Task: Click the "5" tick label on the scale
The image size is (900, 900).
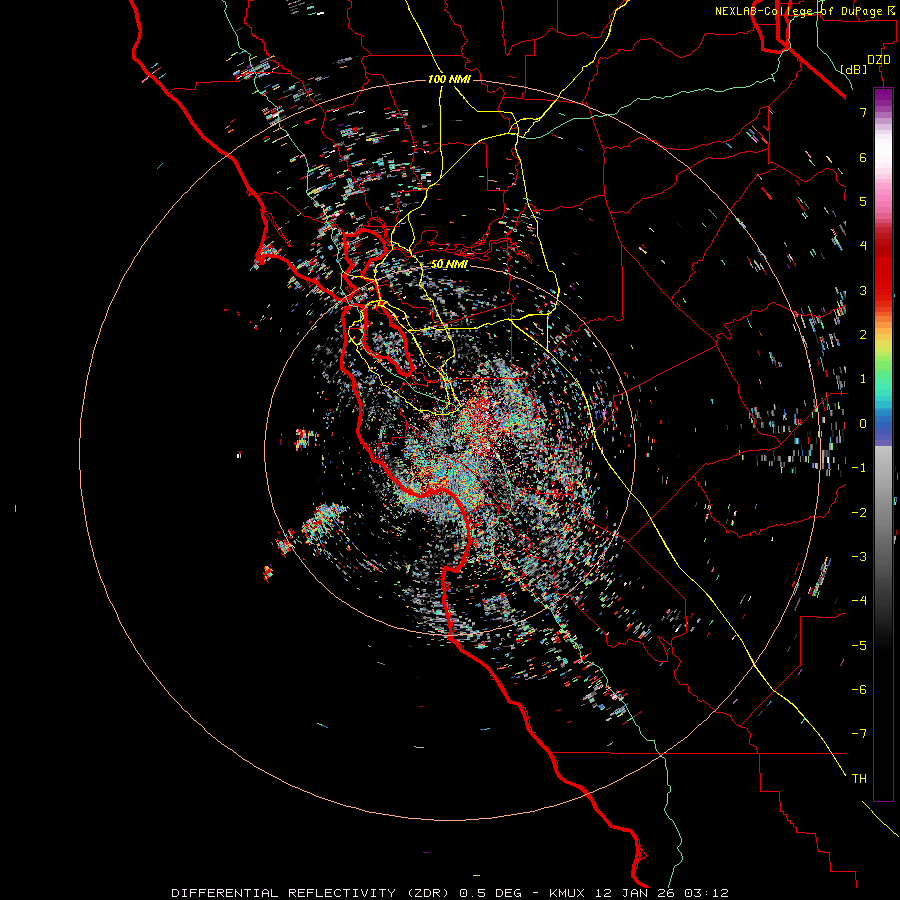Action: [x=863, y=201]
